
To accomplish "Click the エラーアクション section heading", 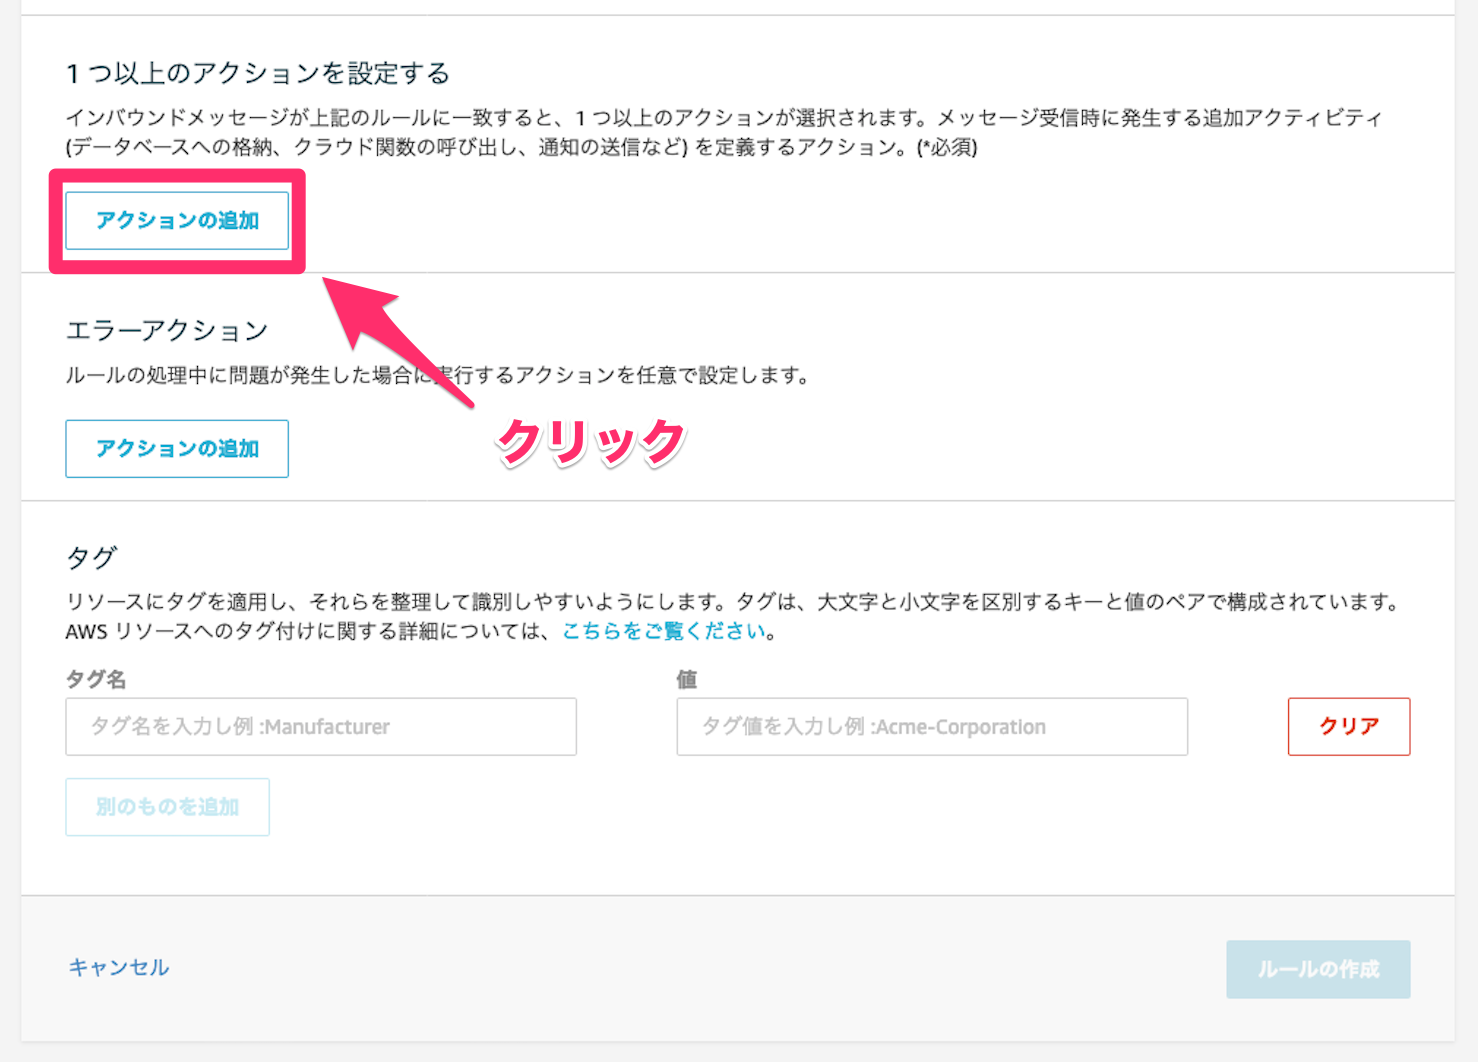I will coord(167,330).
